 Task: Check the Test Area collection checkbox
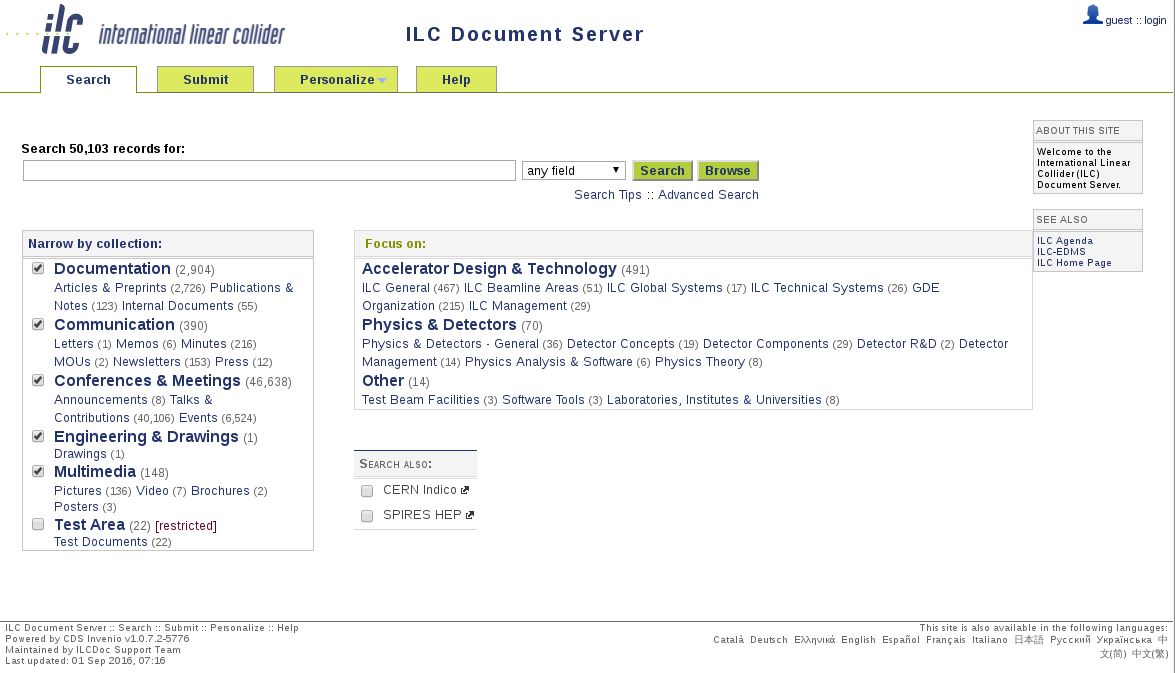[38, 525]
